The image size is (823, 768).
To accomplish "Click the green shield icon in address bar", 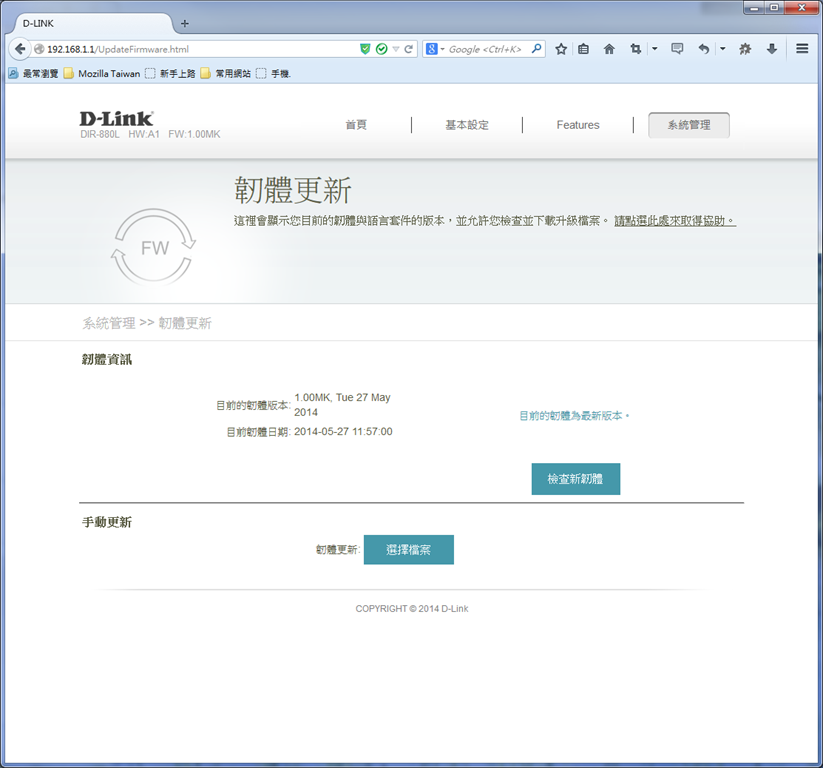I will (x=365, y=49).
